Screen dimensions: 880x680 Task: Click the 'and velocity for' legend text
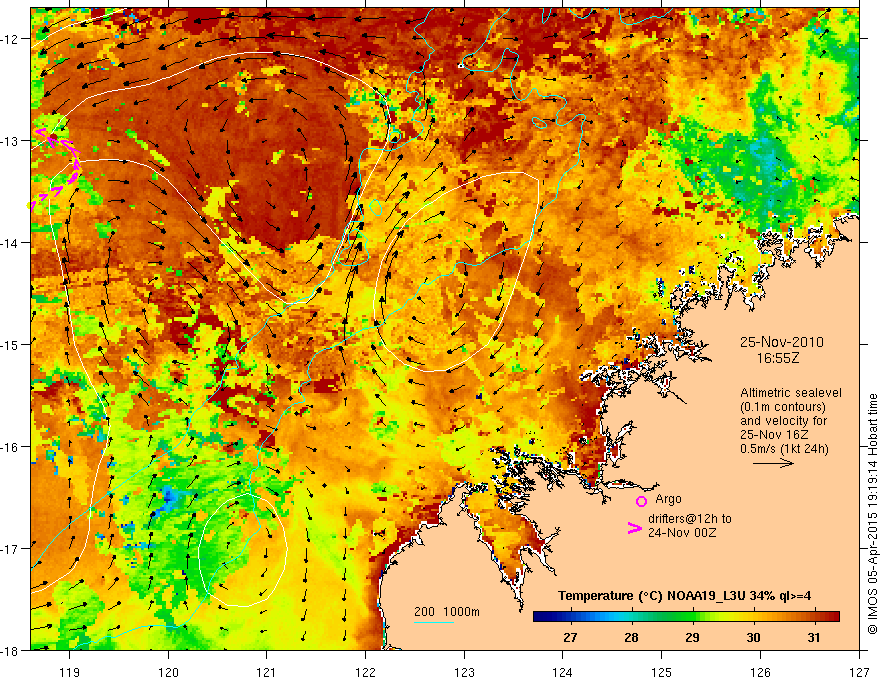coord(783,421)
